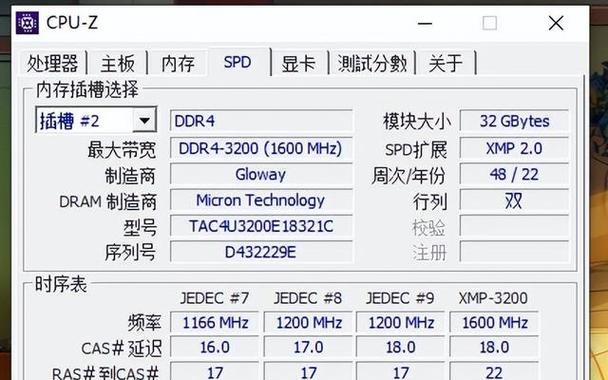Click the JEDEC #9 1200 MHz frequency cell
Viewport: 608px width, 380px height.
pos(400,323)
